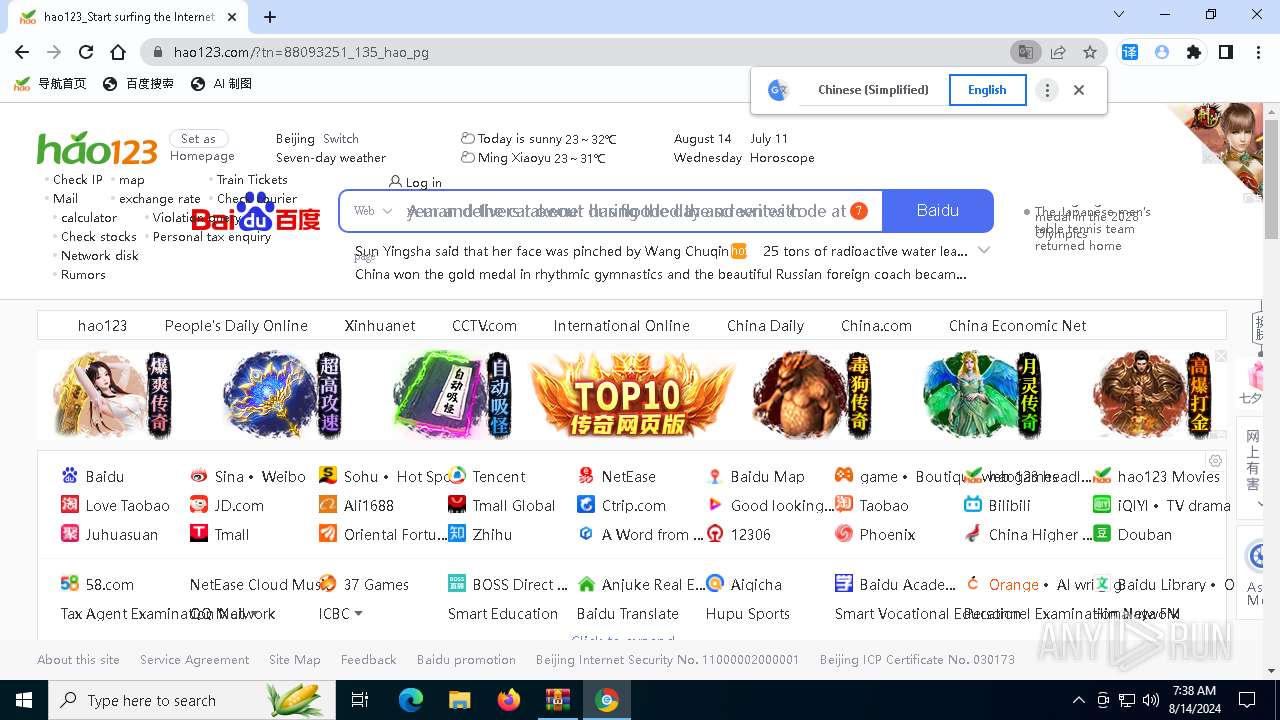Open the Check stocks link
Image resolution: width=1280 pixels, height=720 pixels.
98,237
